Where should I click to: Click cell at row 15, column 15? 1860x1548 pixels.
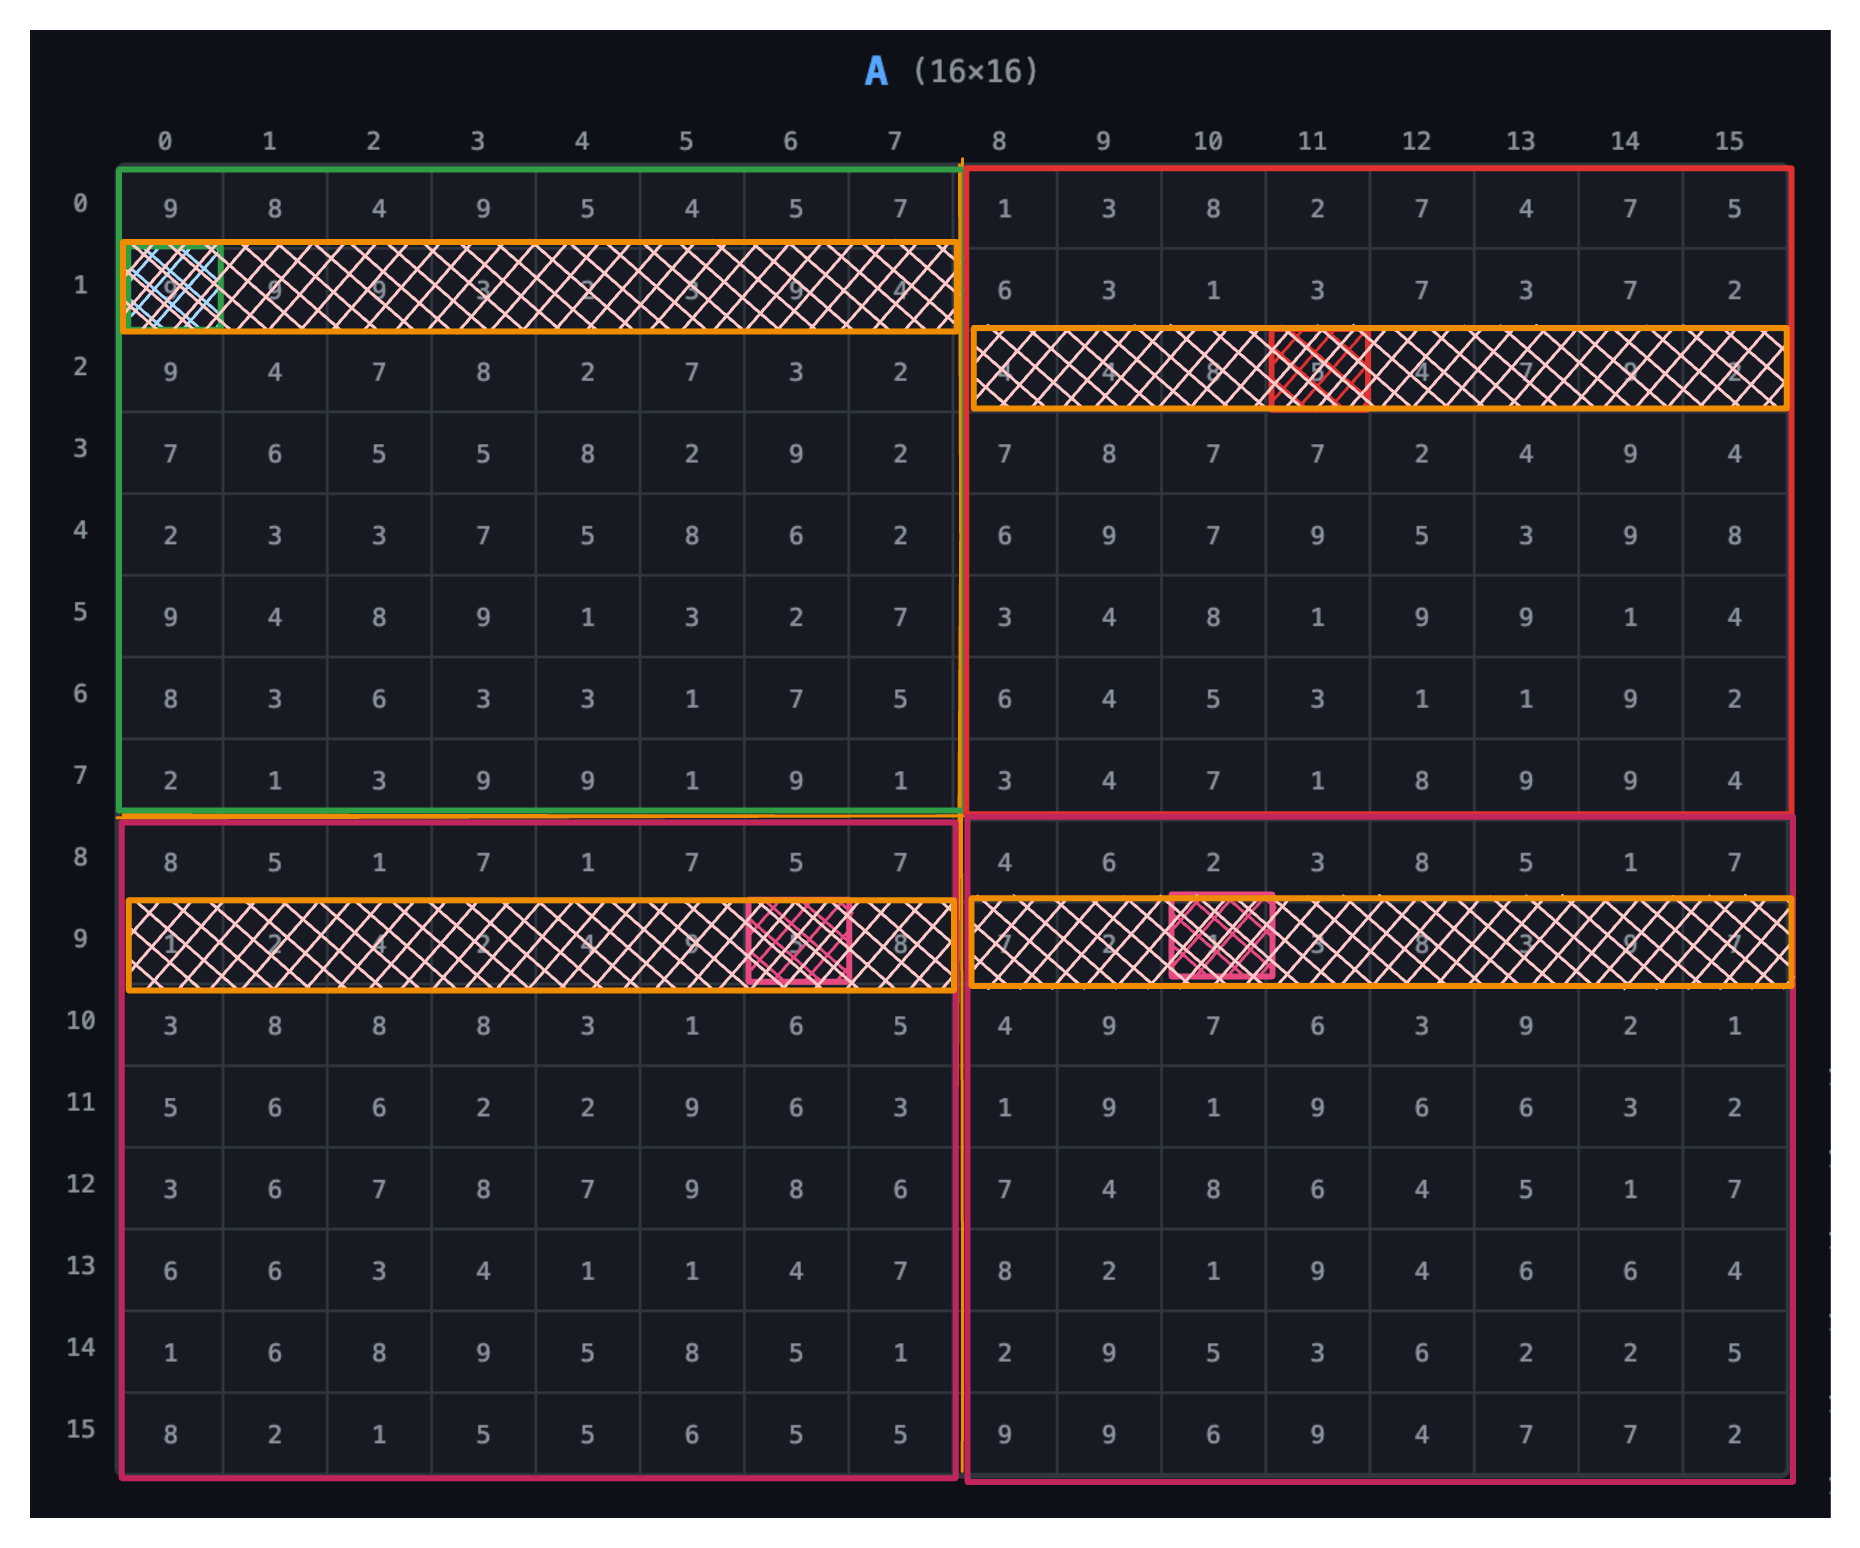(x=1734, y=1435)
